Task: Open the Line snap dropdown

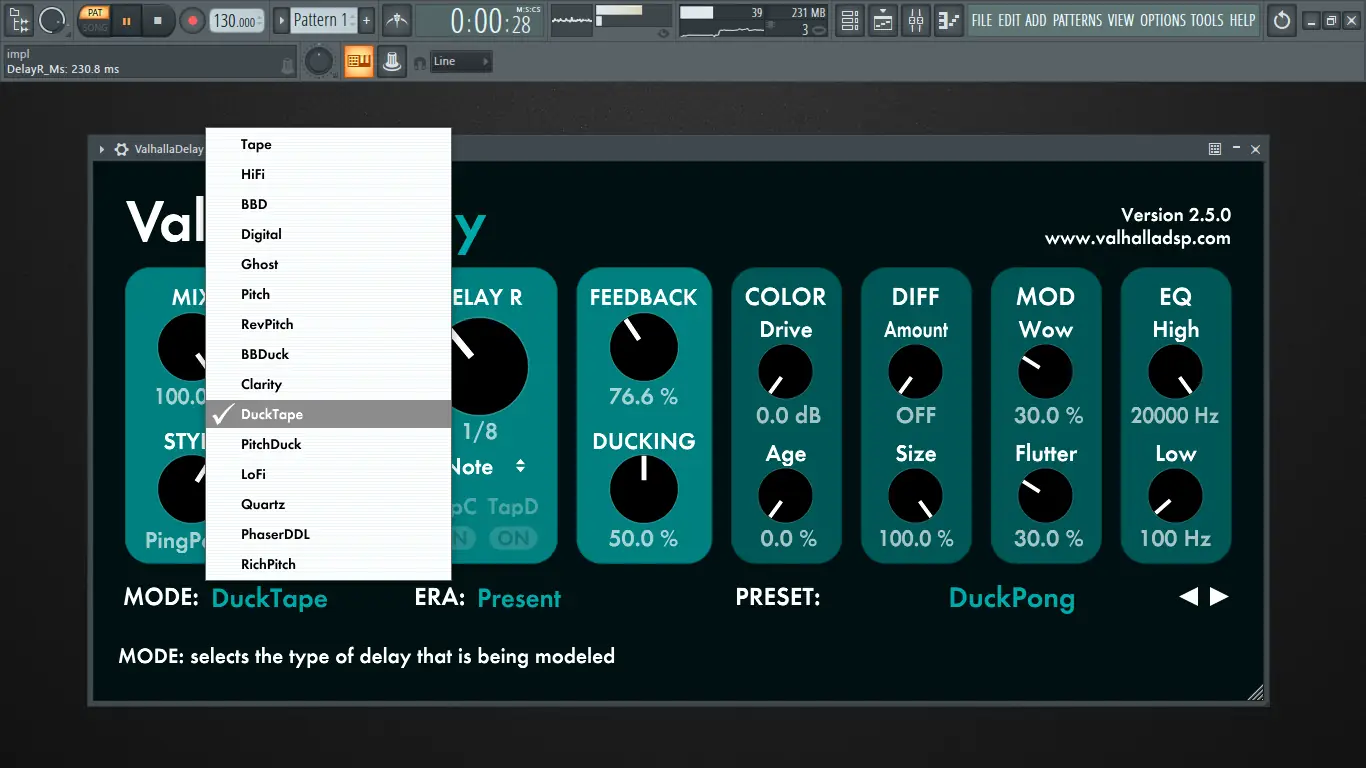Action: coord(462,62)
